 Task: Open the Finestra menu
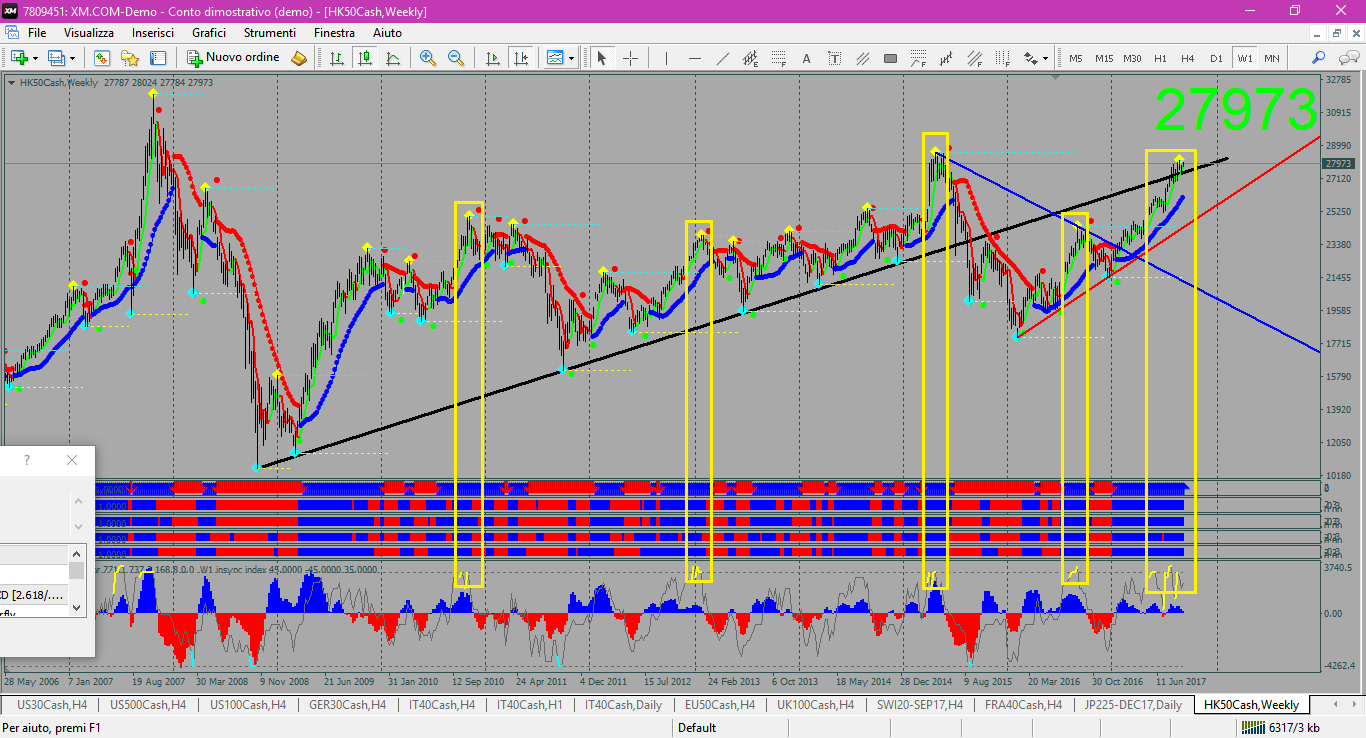tap(334, 33)
